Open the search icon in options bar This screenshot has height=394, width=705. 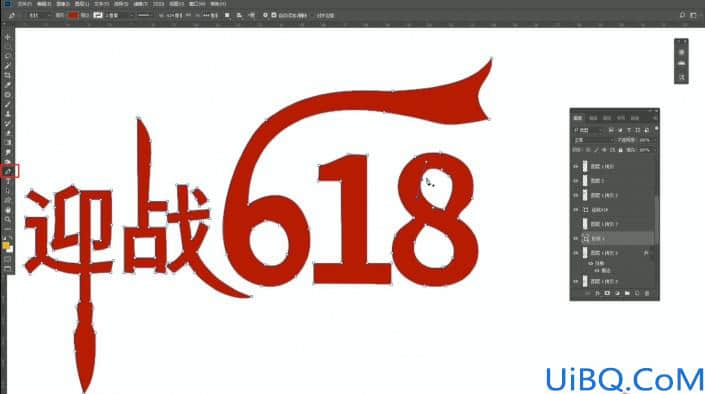(x=682, y=15)
